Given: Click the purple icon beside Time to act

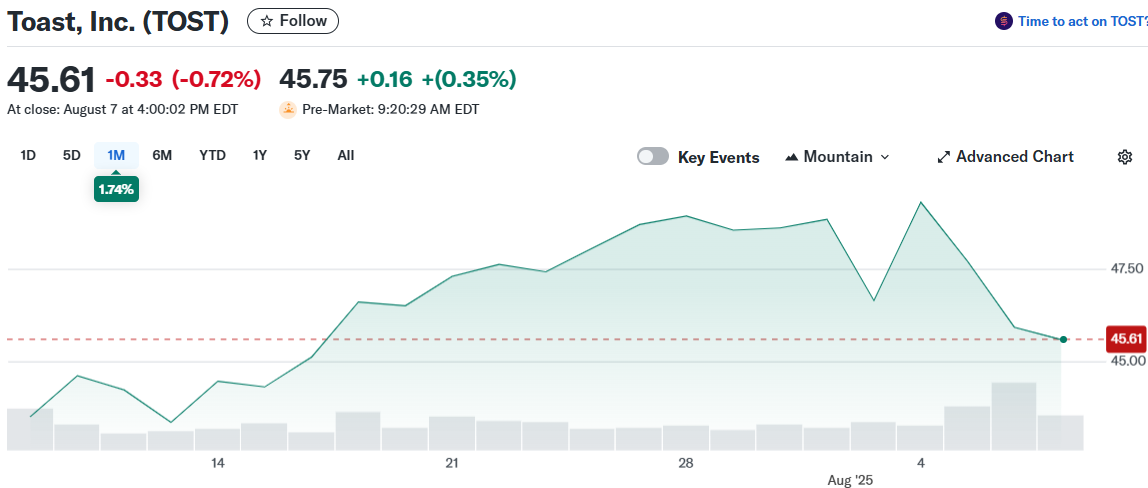Looking at the screenshot, I should [1003, 21].
